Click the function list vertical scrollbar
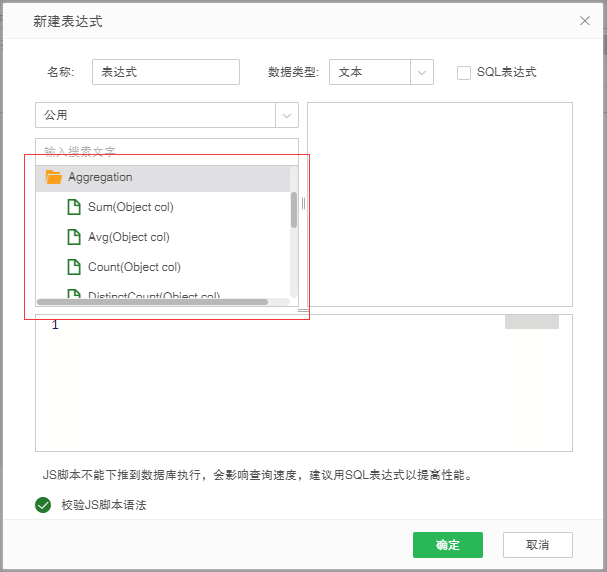607x572 pixels. (294, 210)
